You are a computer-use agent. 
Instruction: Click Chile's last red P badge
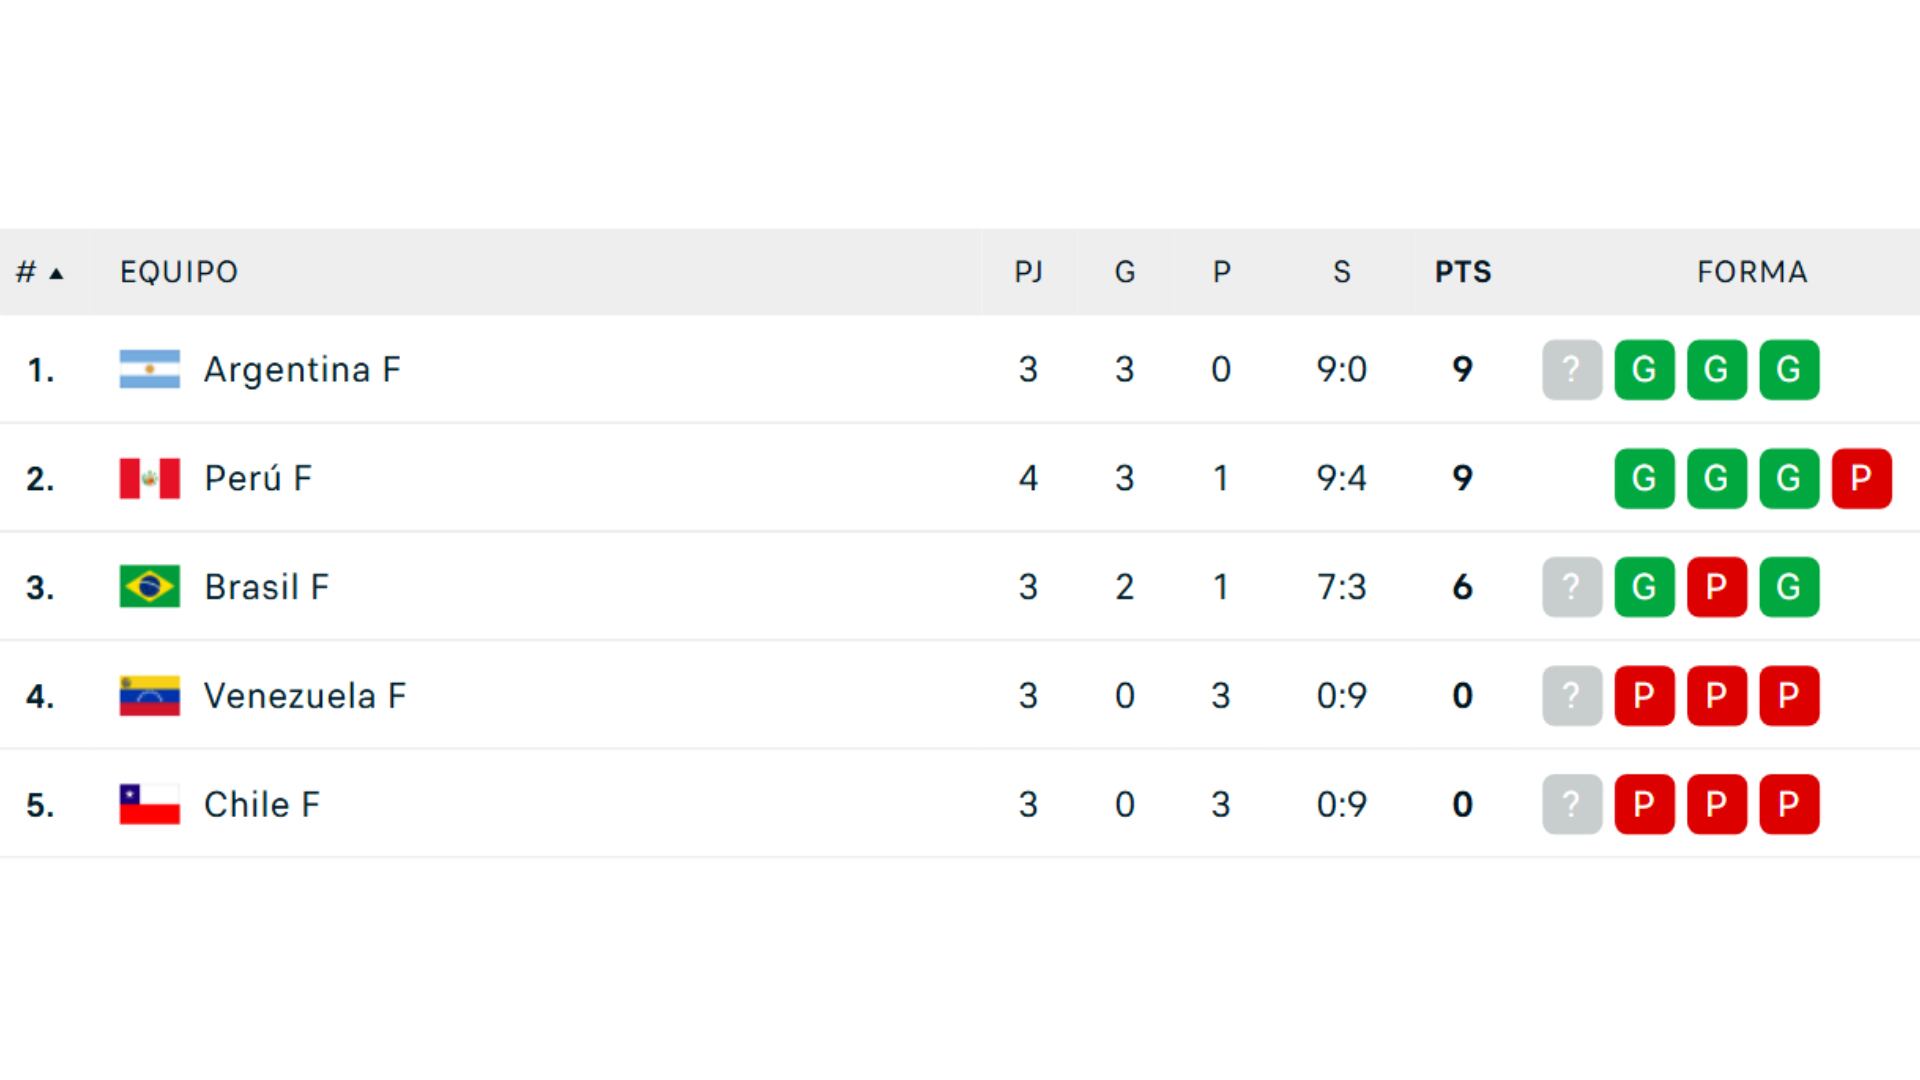point(1789,804)
